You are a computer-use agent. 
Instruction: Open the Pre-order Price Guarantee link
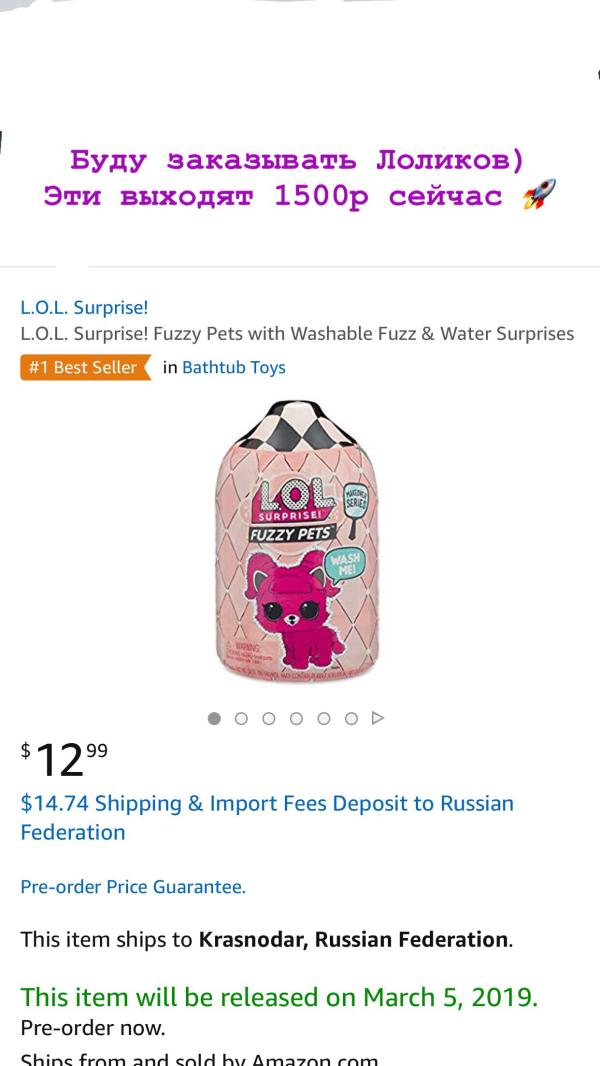[x=133, y=886]
